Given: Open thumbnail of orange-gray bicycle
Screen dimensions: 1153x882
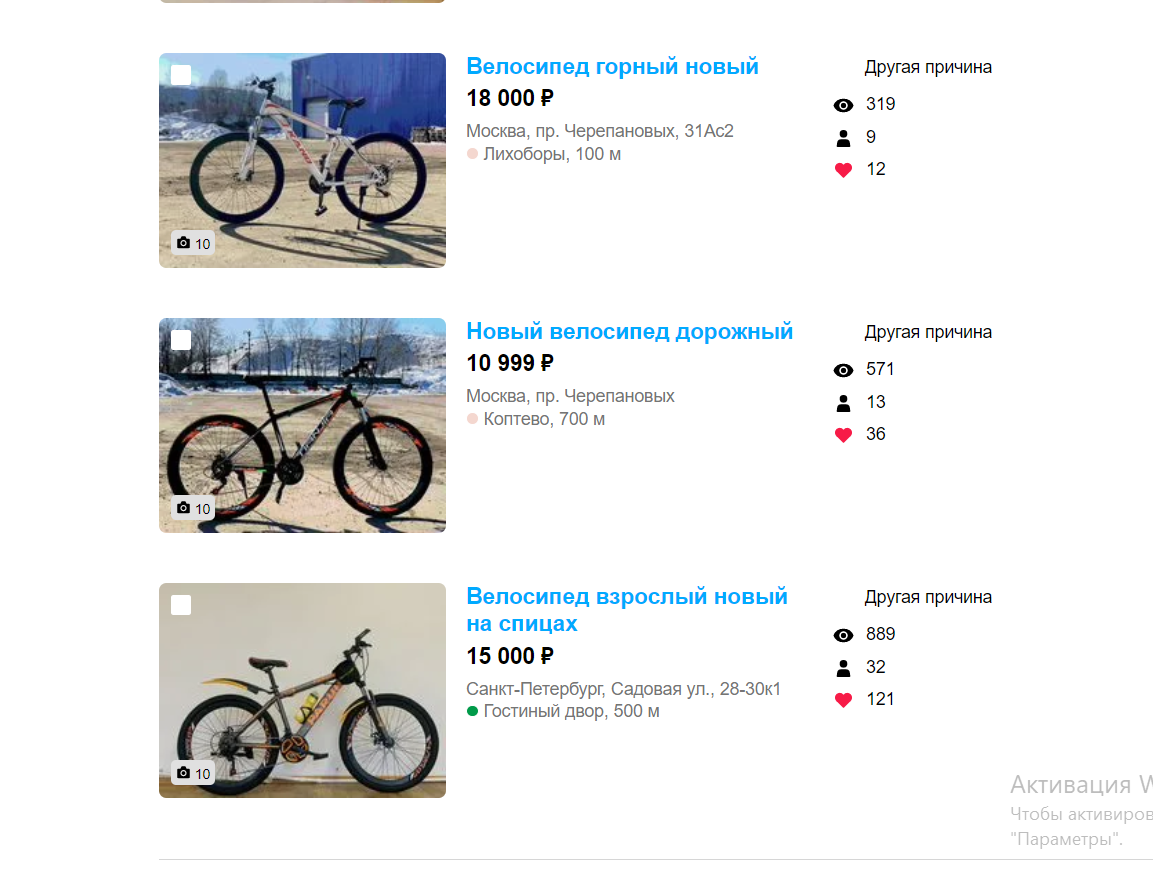Looking at the screenshot, I should (x=302, y=690).
